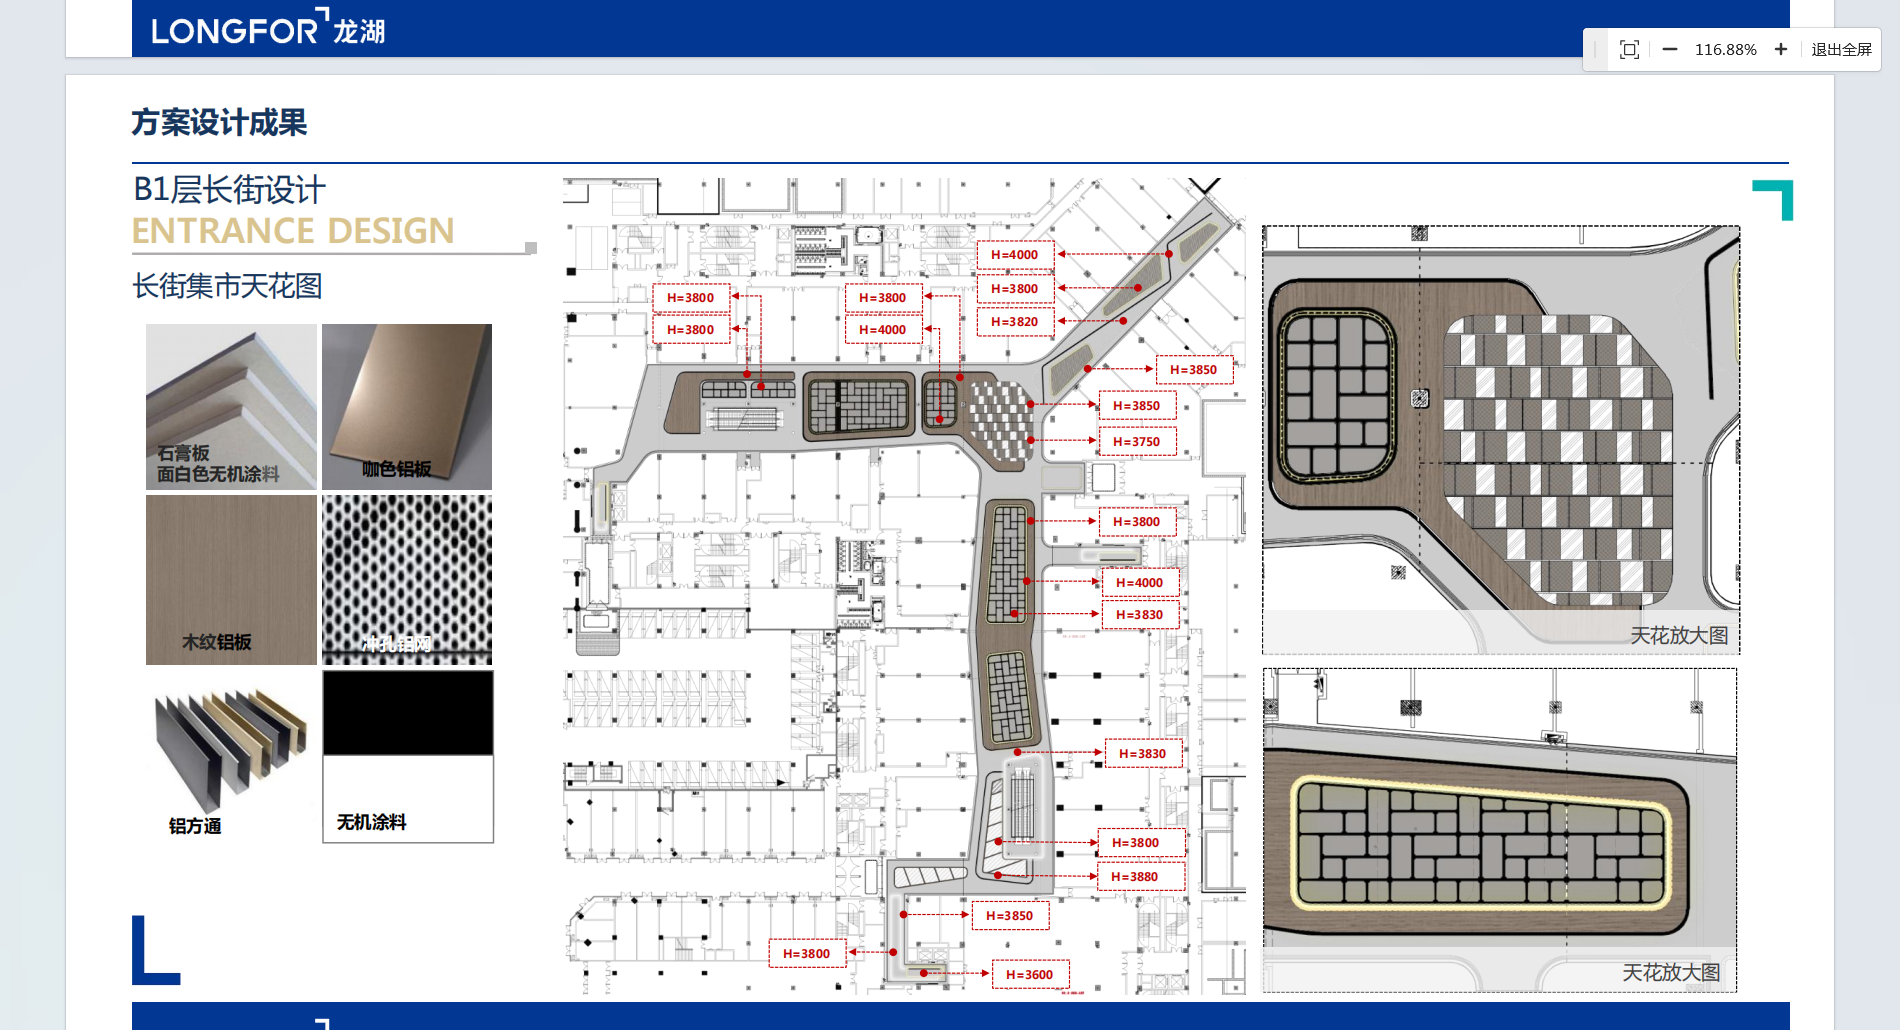Zoom in with the plus icon

coord(1781,50)
